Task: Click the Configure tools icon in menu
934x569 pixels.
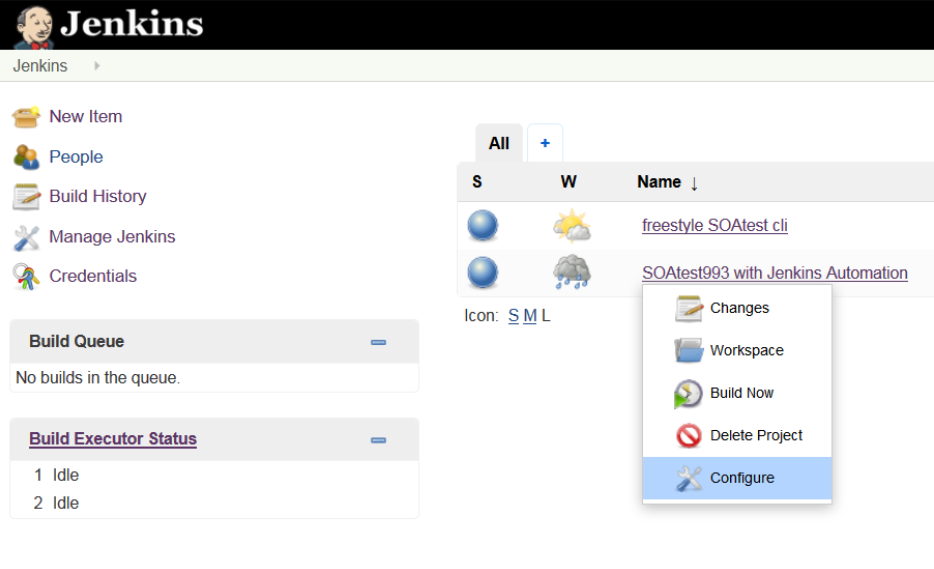Action: click(689, 478)
